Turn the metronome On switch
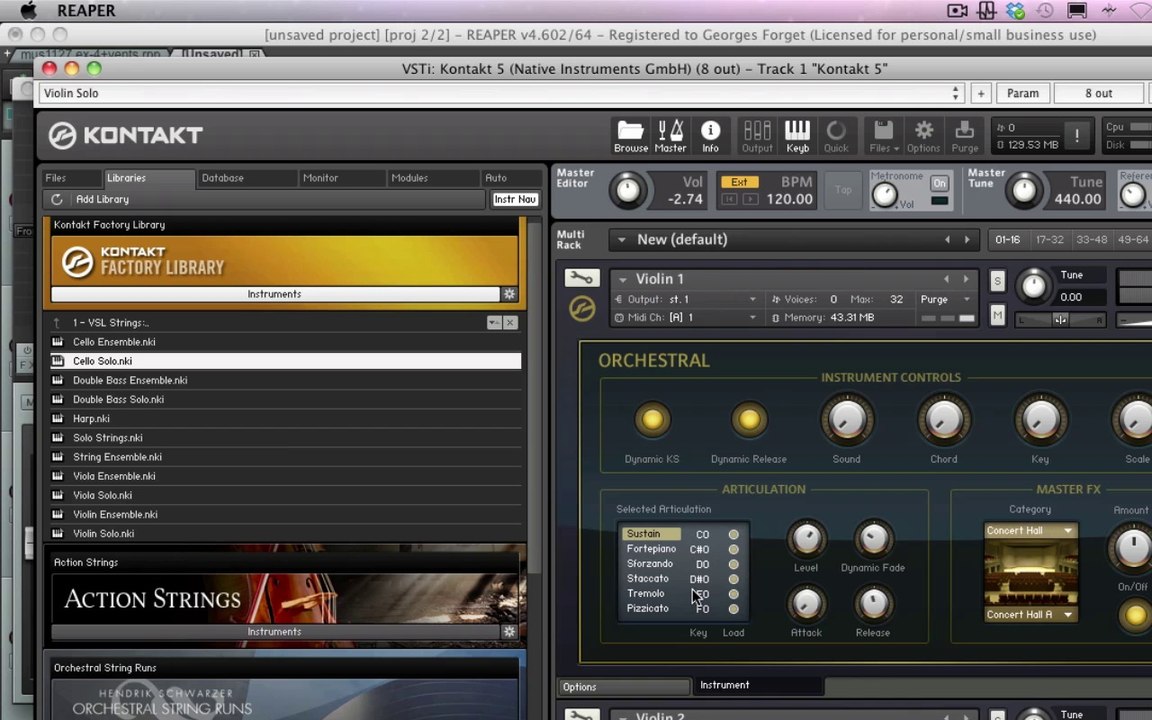 939,183
